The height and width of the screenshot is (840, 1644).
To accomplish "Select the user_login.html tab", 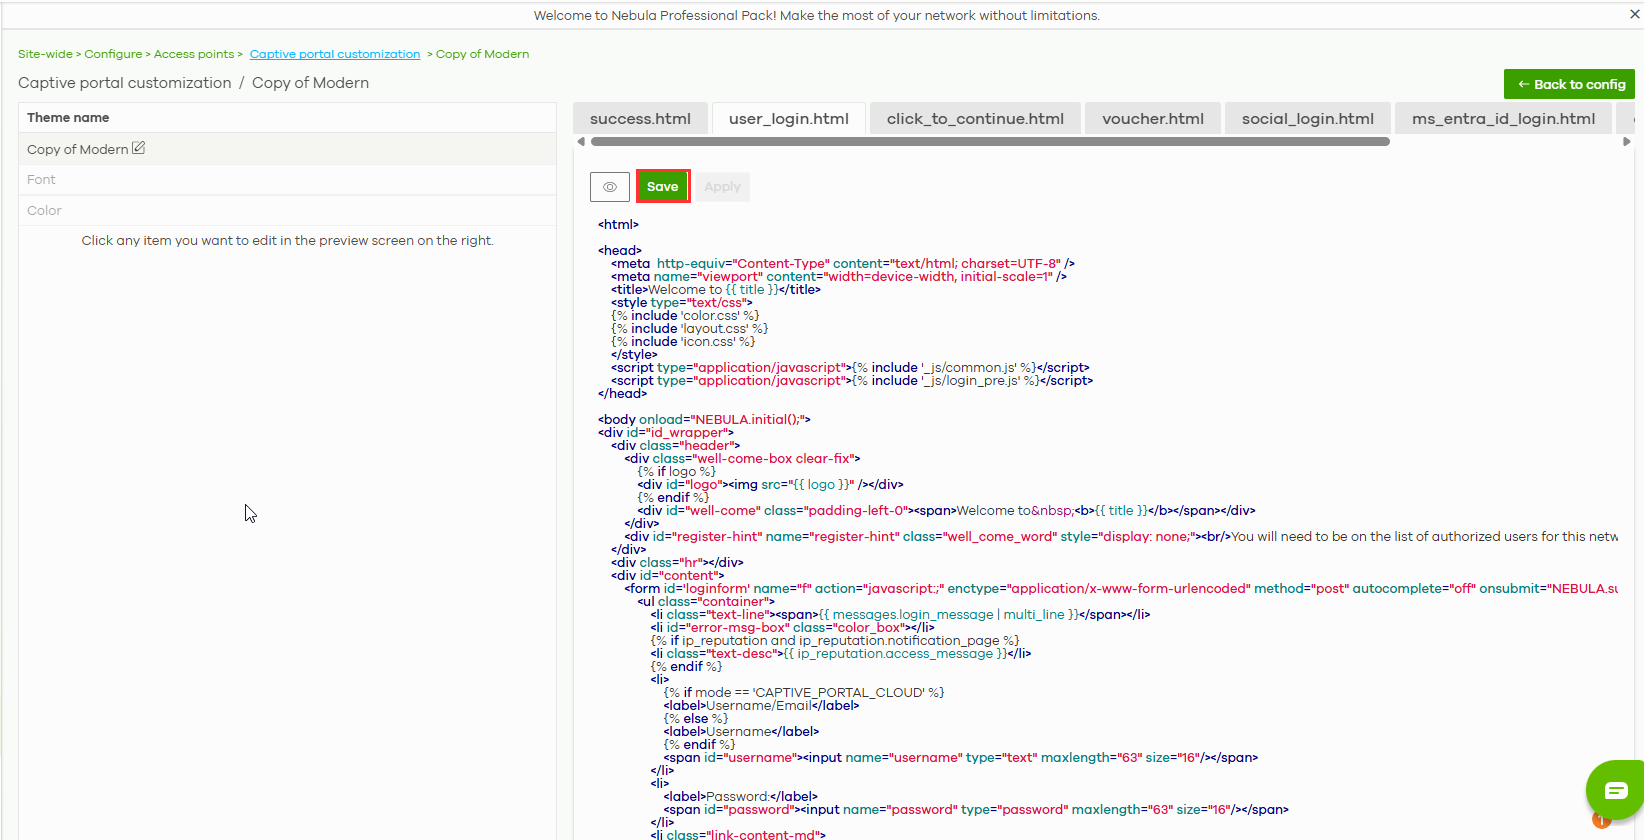I will [x=788, y=118].
